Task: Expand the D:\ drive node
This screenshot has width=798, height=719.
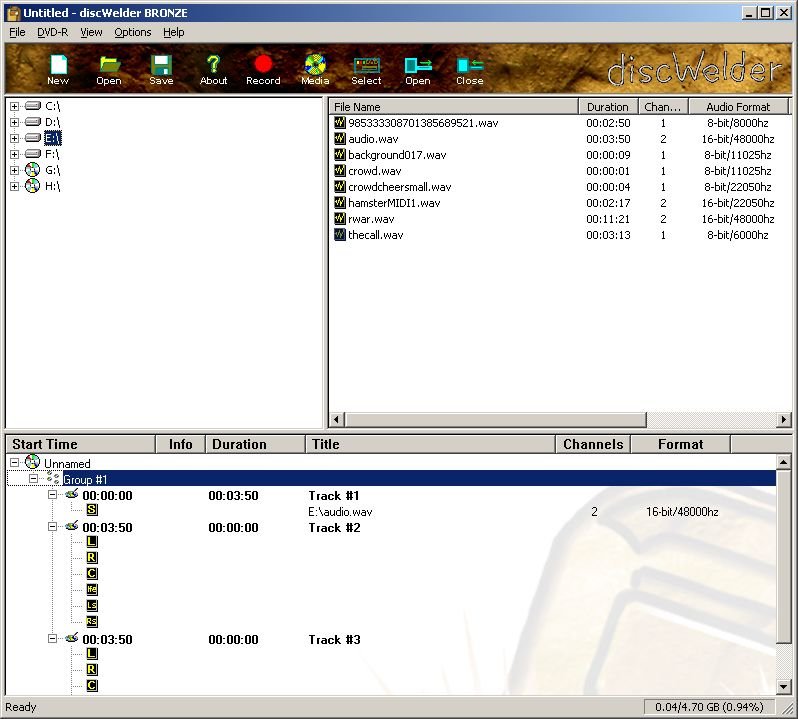Action: click(14, 122)
